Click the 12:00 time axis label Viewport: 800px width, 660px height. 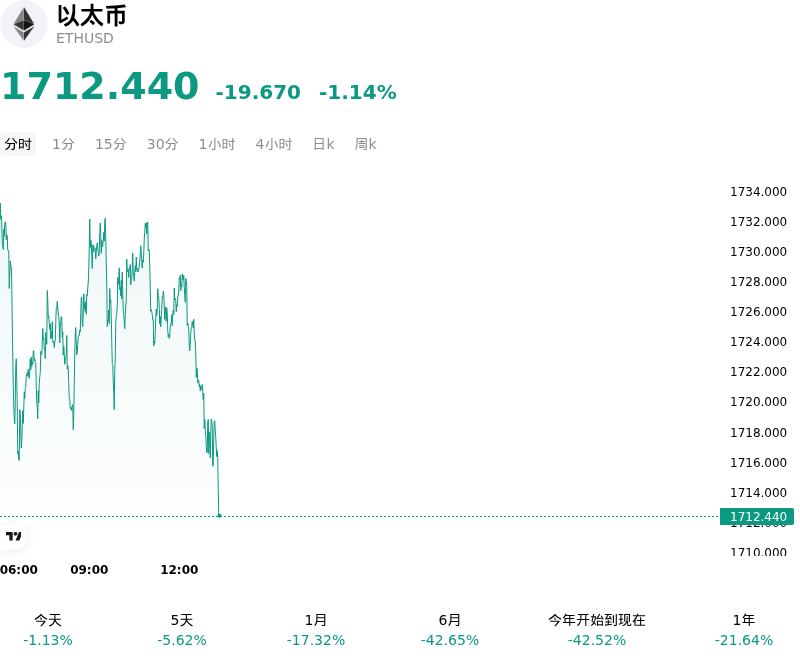point(179,569)
